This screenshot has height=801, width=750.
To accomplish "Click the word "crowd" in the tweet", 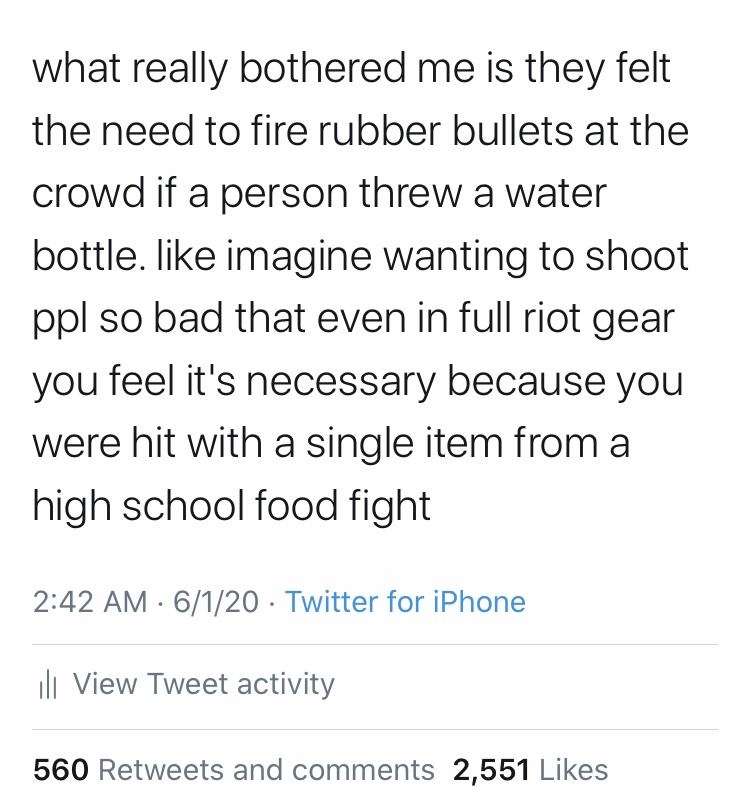I will [88, 194].
